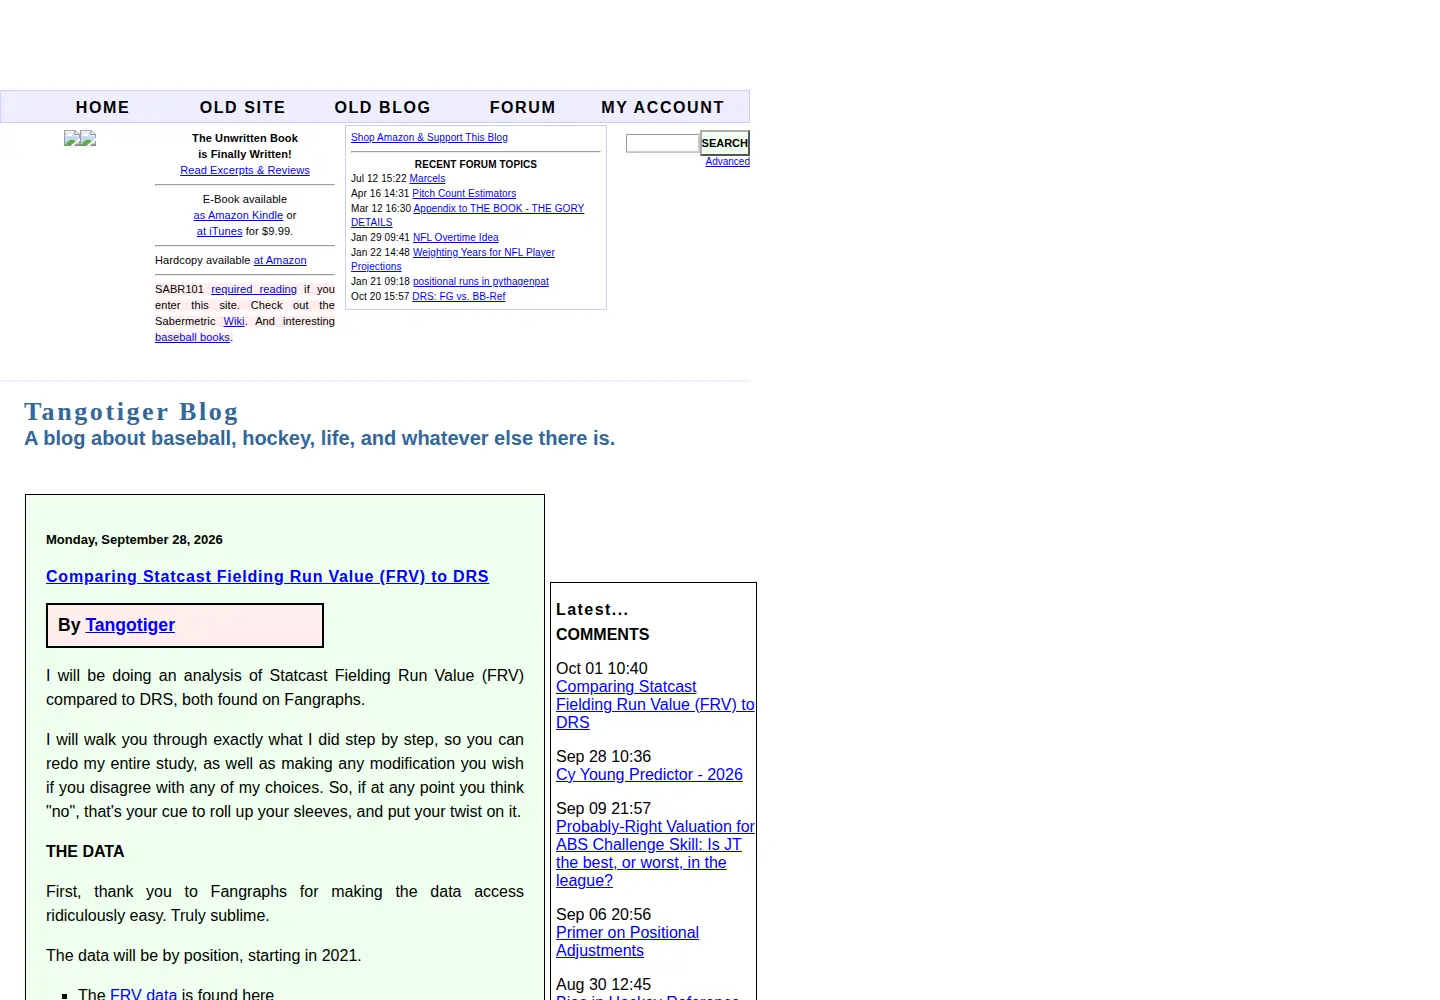The image size is (1440, 1000).
Task: Click the 'Oct 01 10:40' comment timestamp
Action: 601,668
